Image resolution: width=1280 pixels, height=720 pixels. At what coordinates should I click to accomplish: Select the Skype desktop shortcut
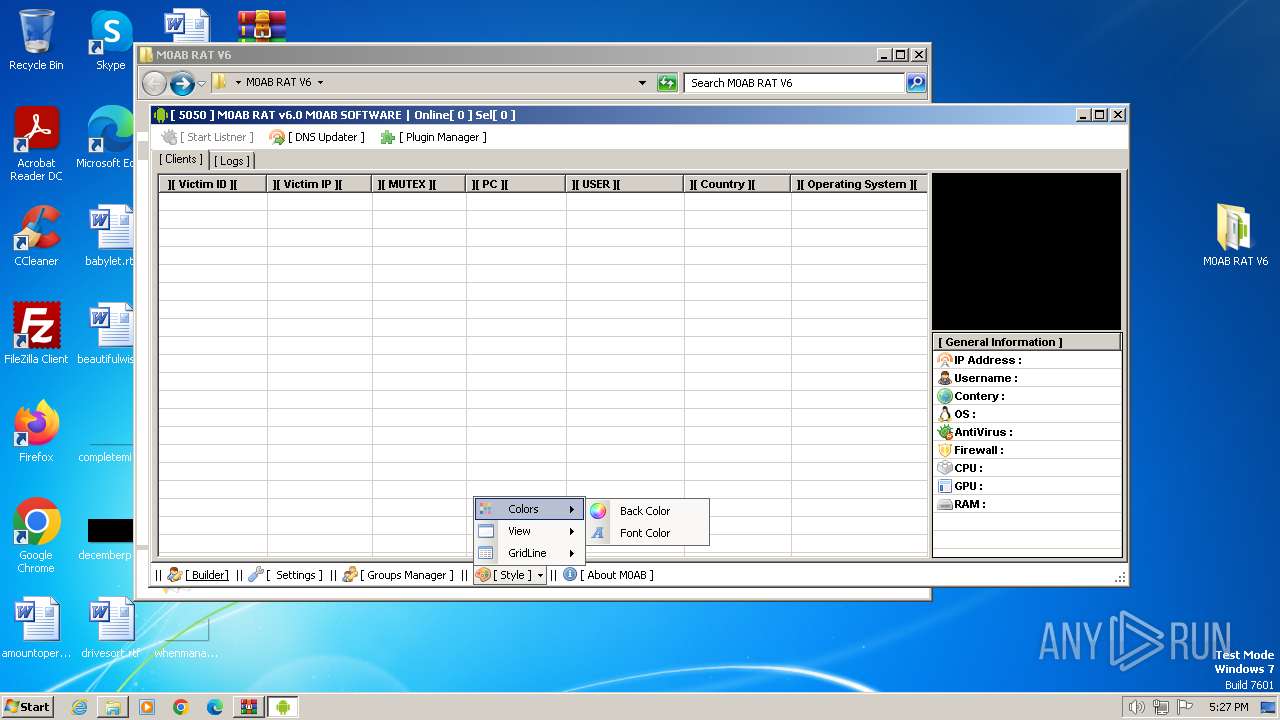tap(111, 40)
